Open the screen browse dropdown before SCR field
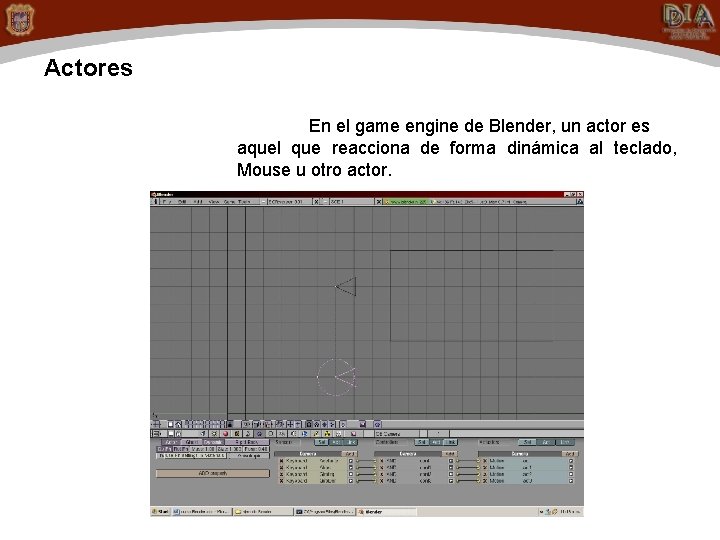 click(x=263, y=202)
